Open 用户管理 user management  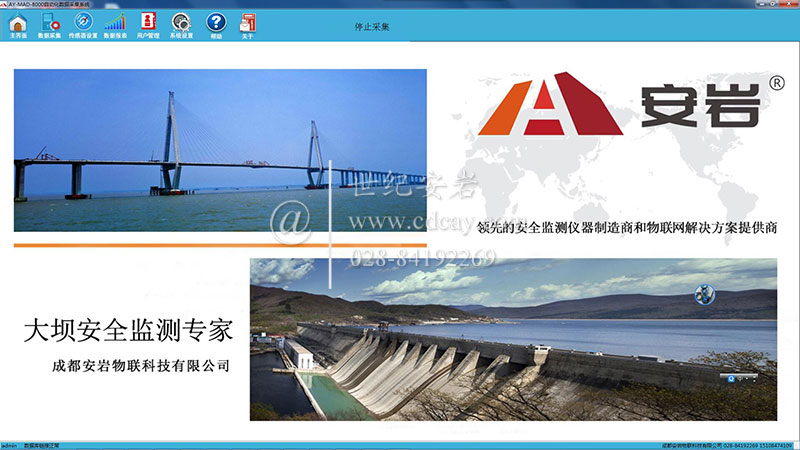pos(148,24)
